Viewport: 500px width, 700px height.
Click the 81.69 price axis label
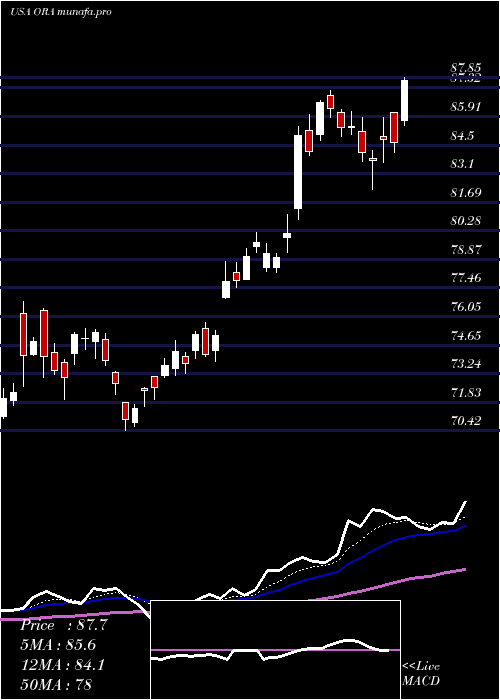[x=466, y=193]
